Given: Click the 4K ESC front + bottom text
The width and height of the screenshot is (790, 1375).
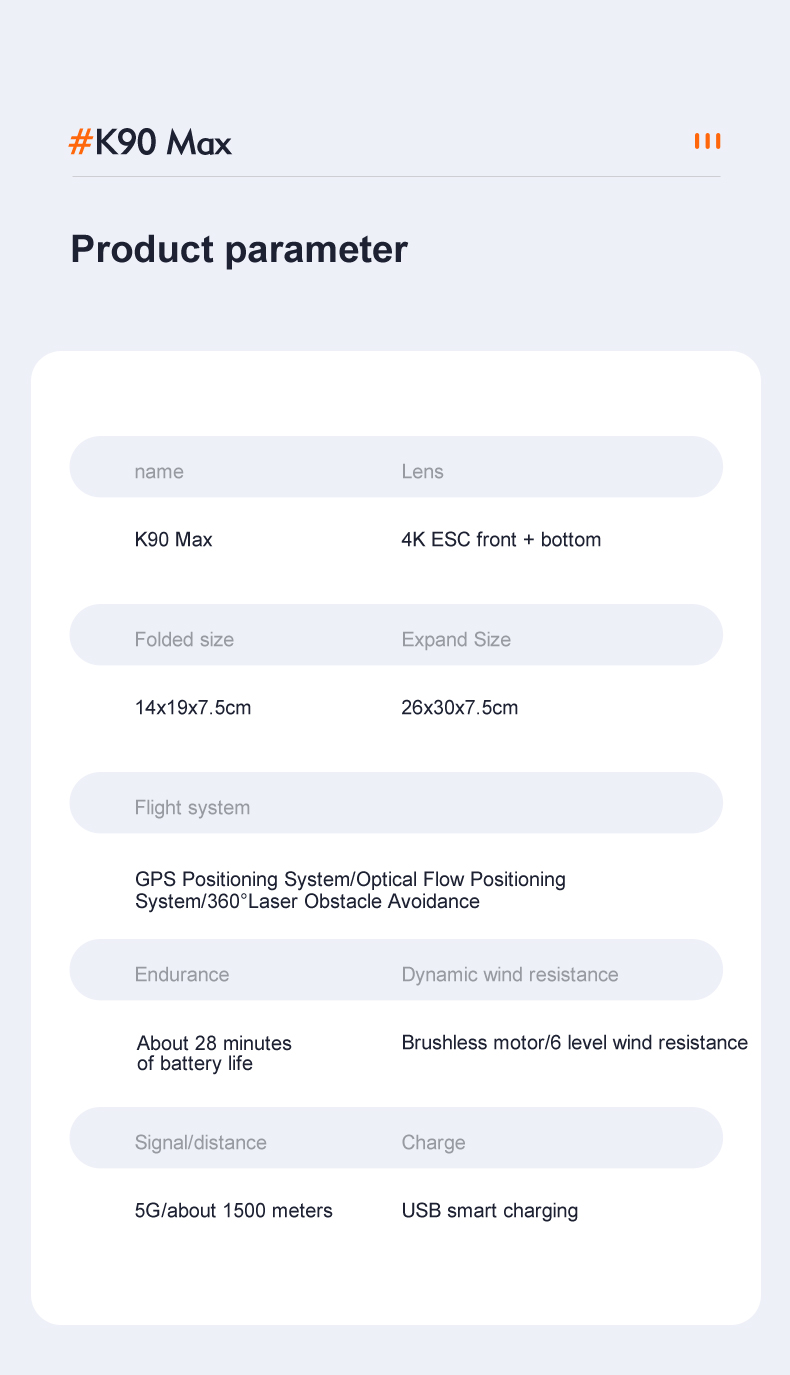Looking at the screenshot, I should click(501, 540).
